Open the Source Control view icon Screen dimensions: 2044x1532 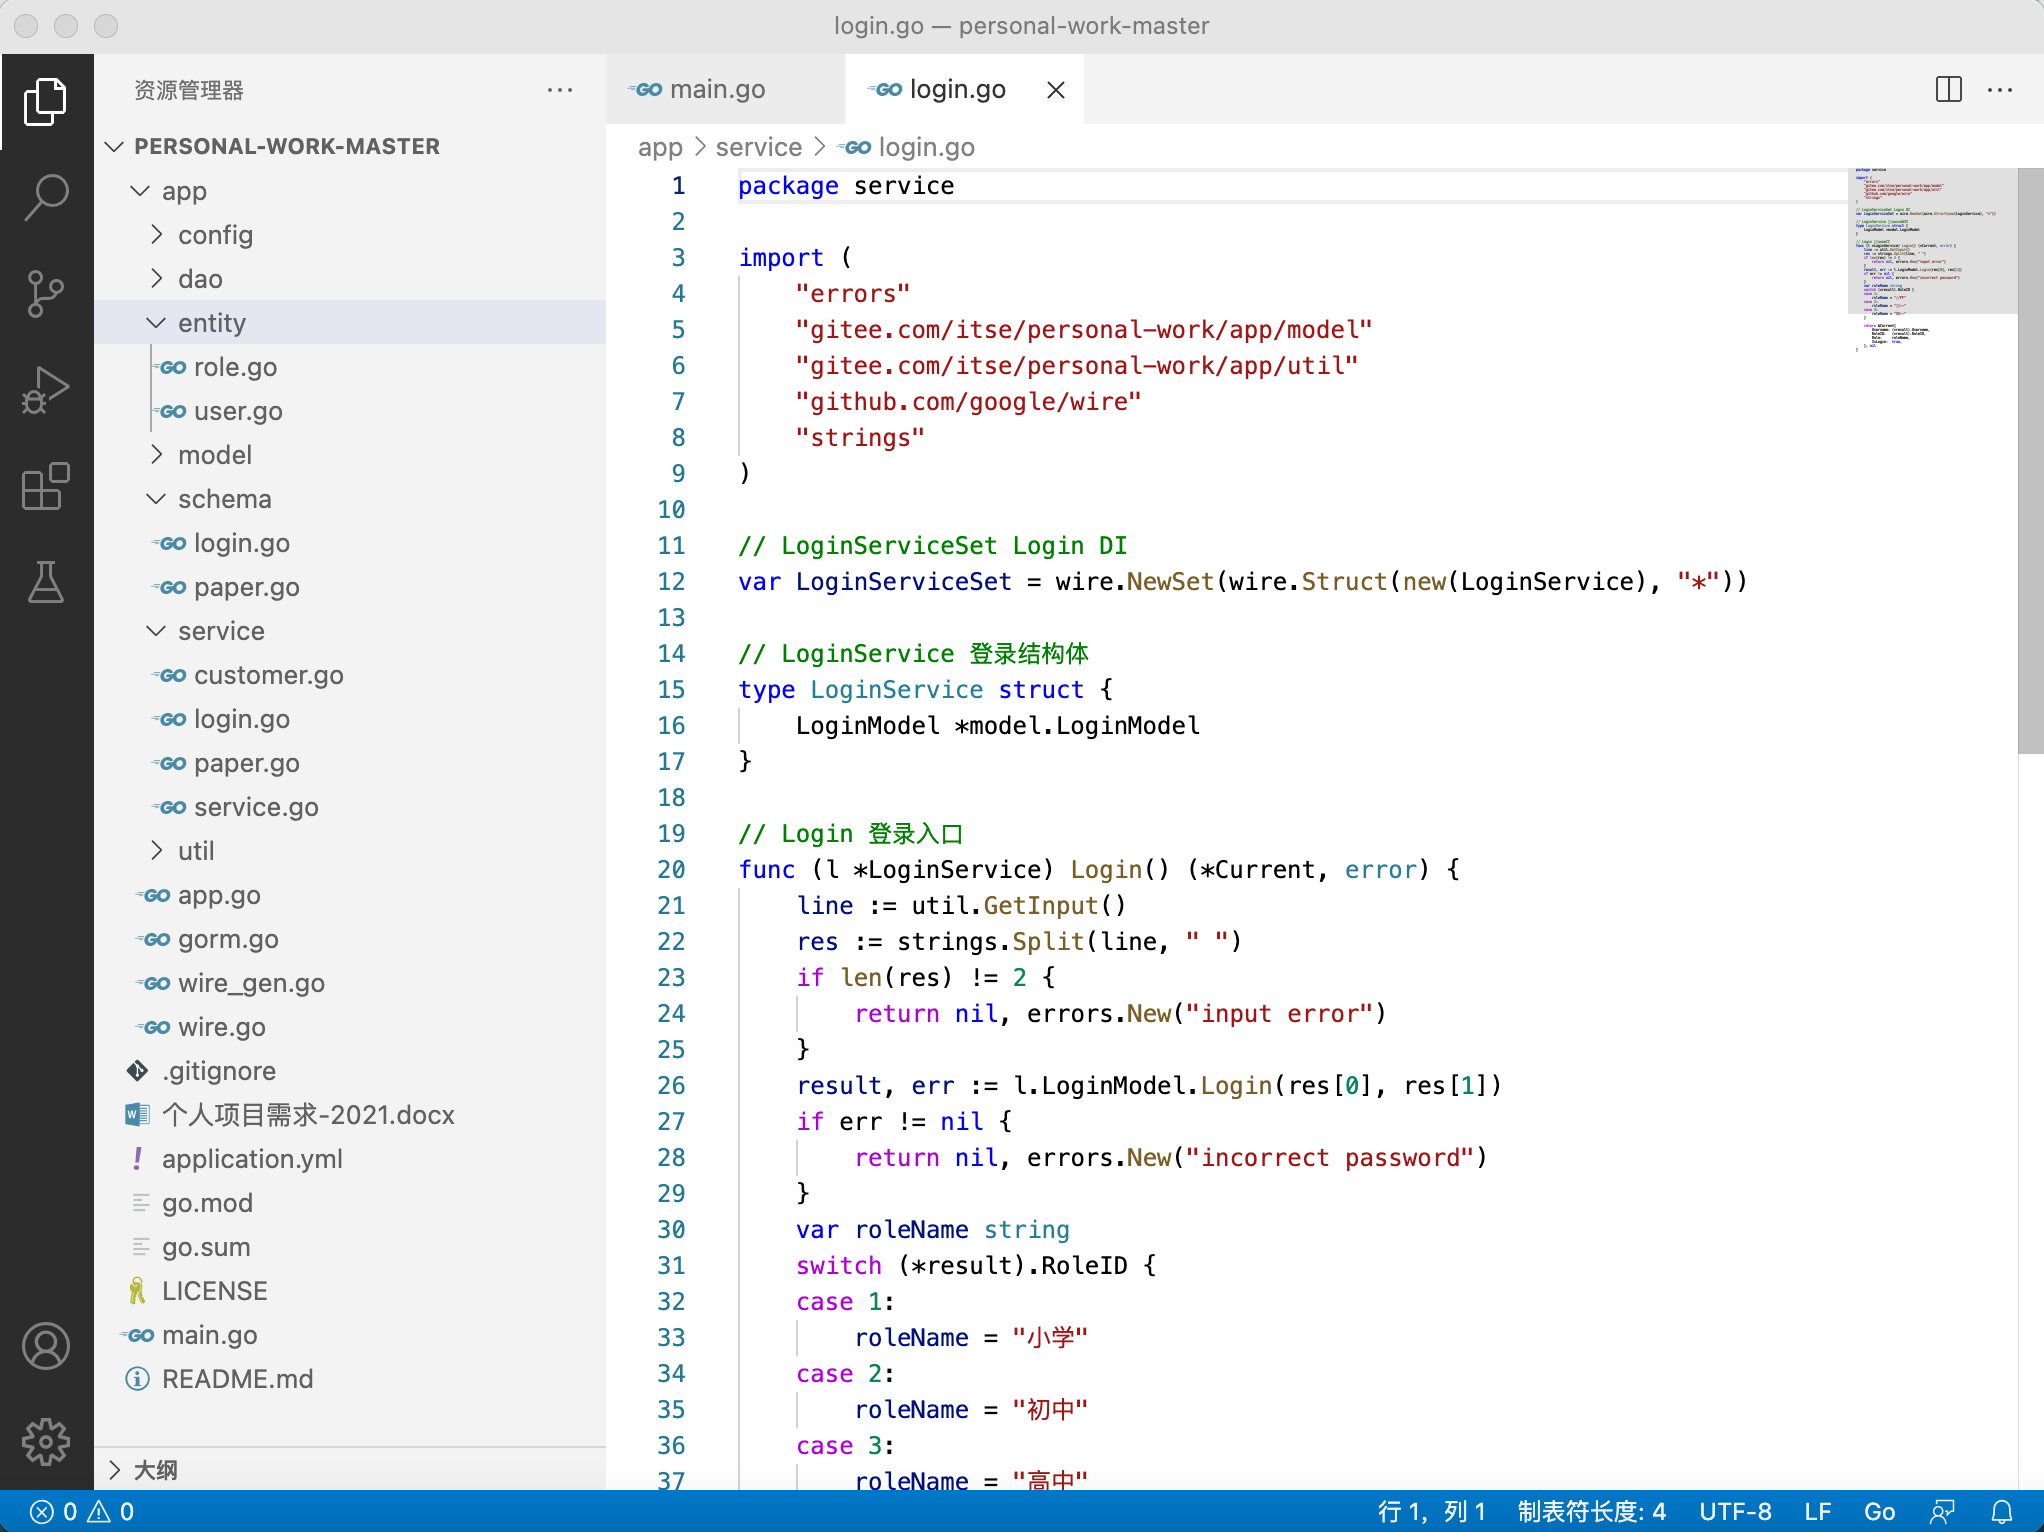pos(46,294)
